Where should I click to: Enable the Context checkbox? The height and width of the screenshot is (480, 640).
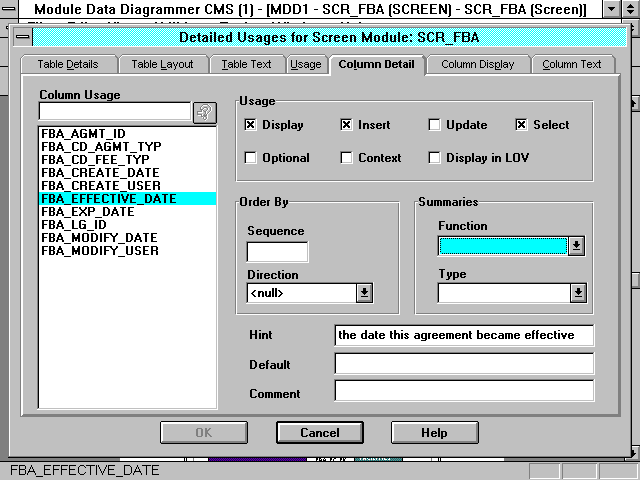pyautogui.click(x=347, y=158)
